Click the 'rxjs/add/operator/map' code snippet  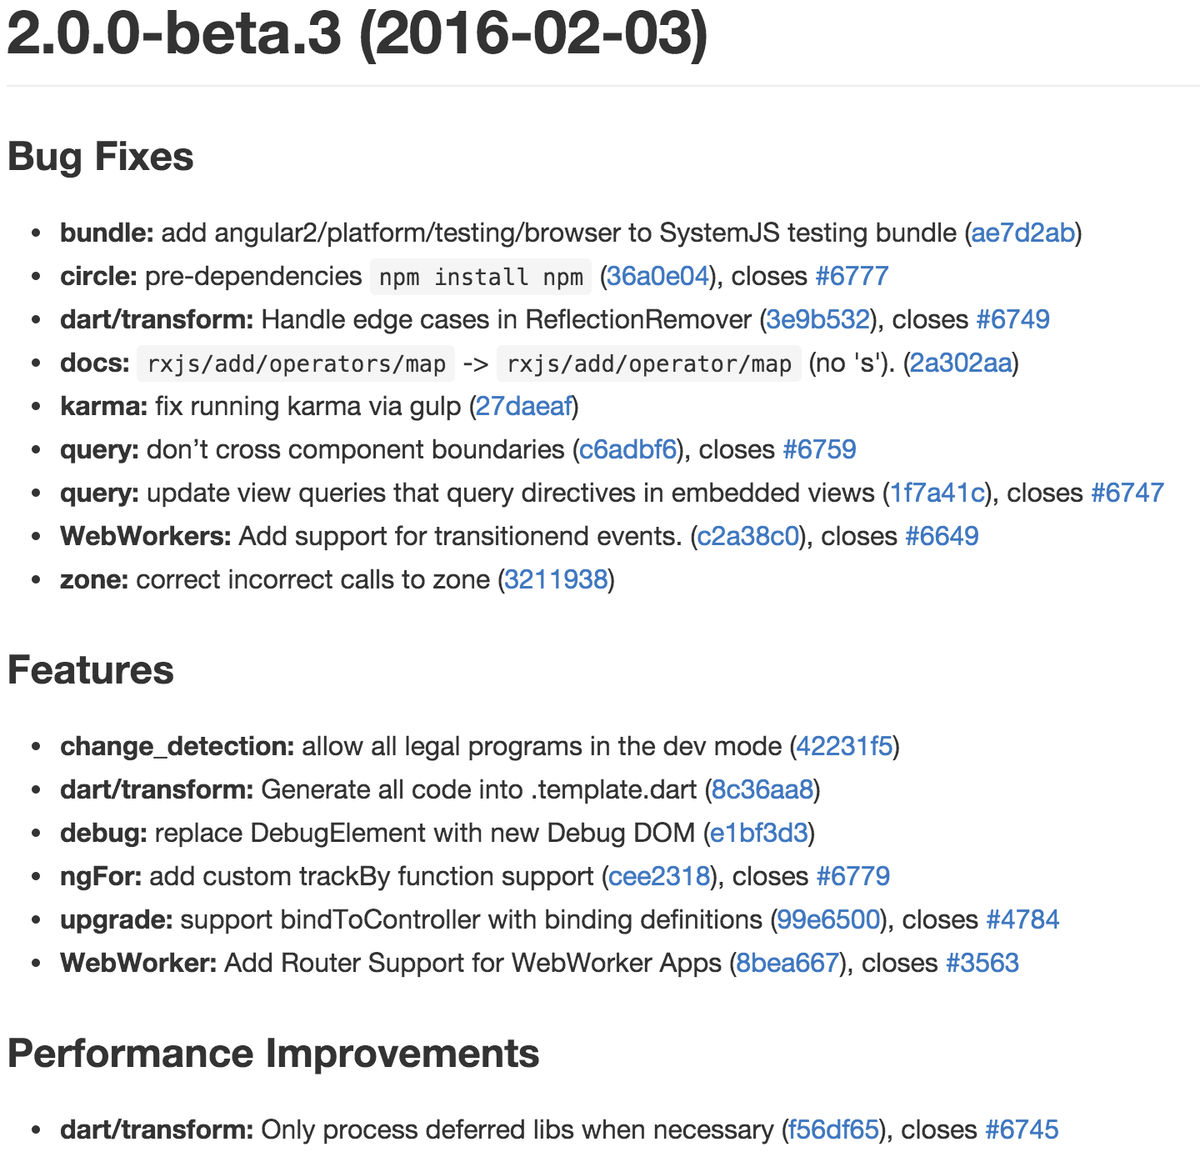click(649, 364)
